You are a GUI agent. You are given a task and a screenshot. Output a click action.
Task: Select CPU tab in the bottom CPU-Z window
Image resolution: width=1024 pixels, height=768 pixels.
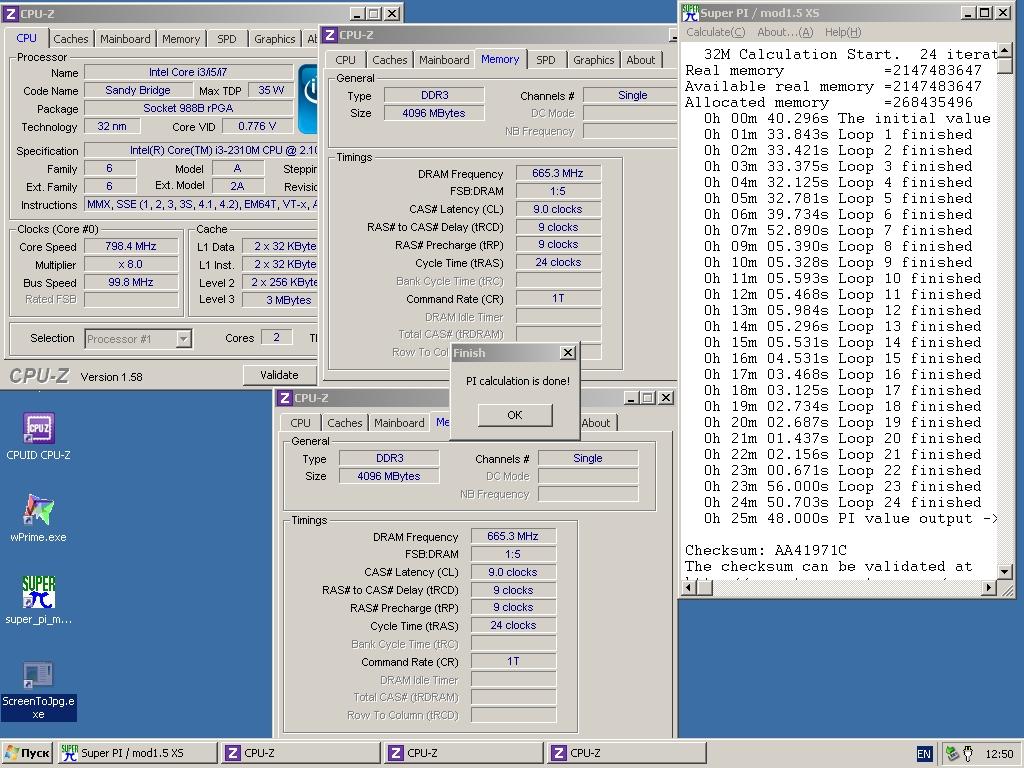pyautogui.click(x=300, y=423)
